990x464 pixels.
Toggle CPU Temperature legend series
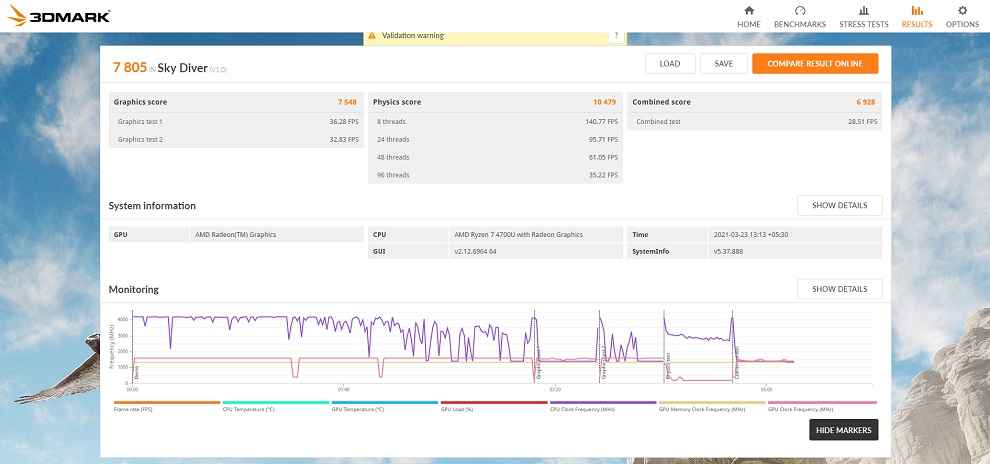click(276, 407)
